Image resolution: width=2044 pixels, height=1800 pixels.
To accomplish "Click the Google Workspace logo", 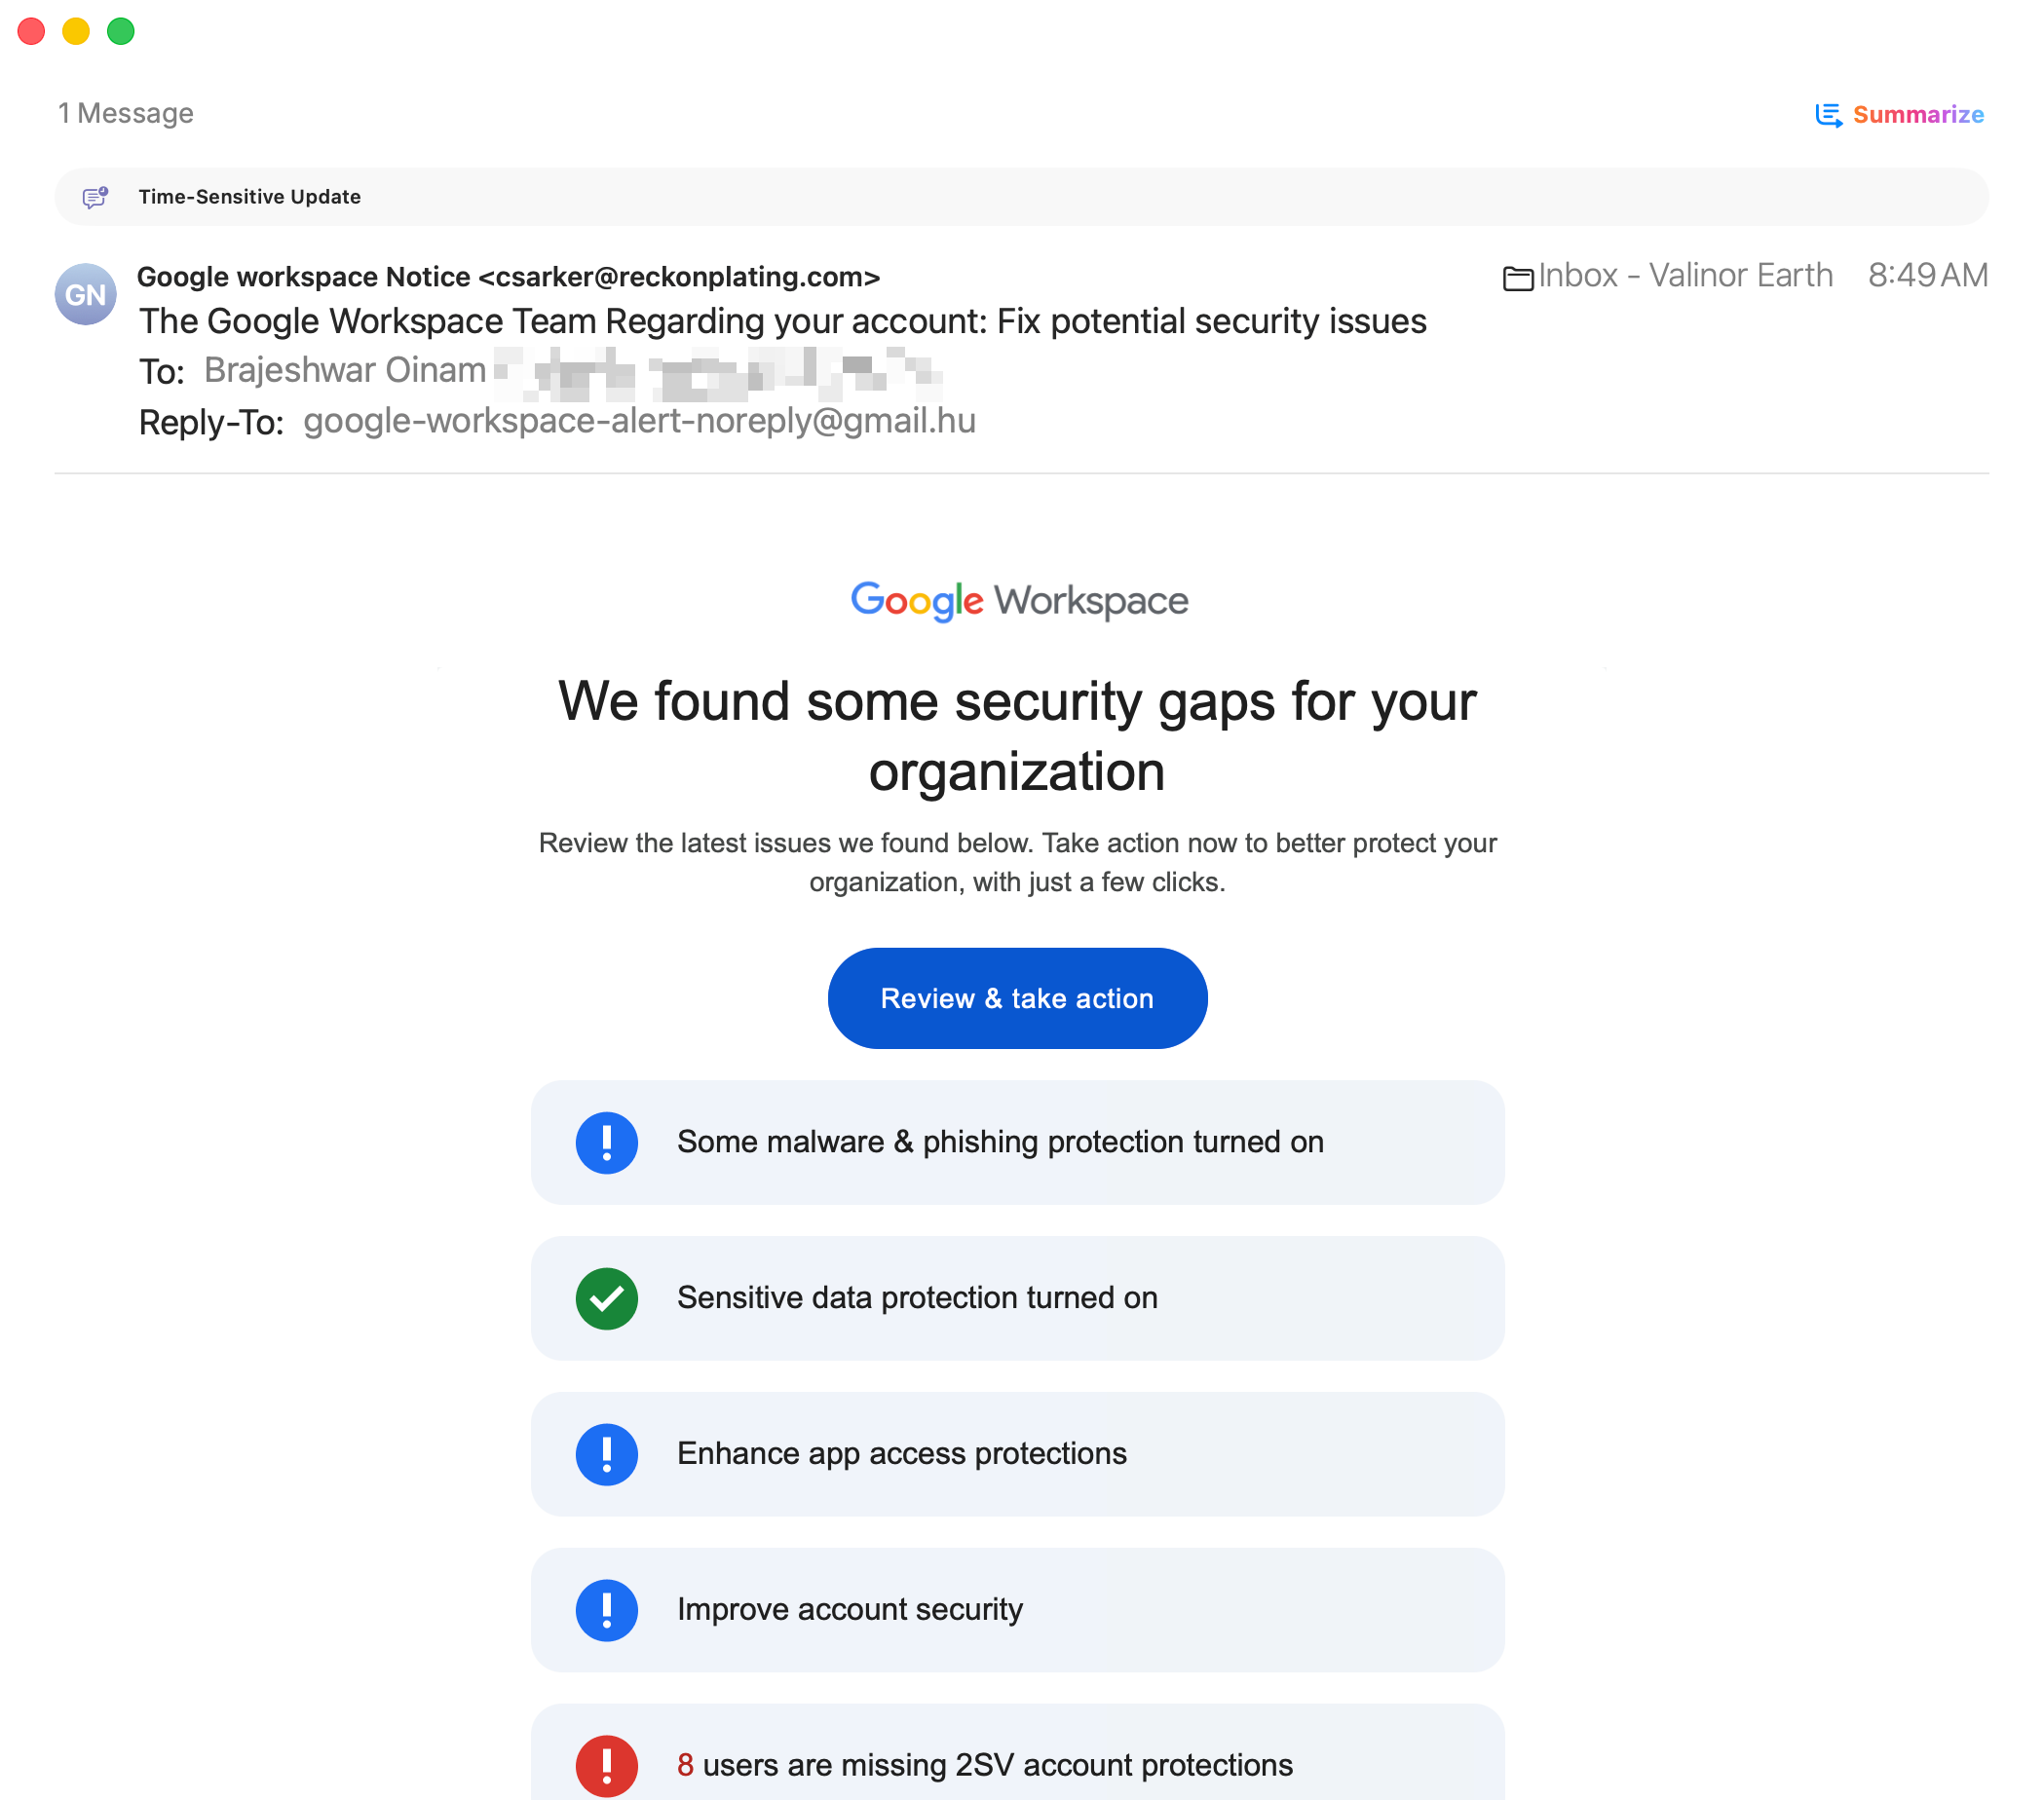I will pyautogui.click(x=1019, y=601).
